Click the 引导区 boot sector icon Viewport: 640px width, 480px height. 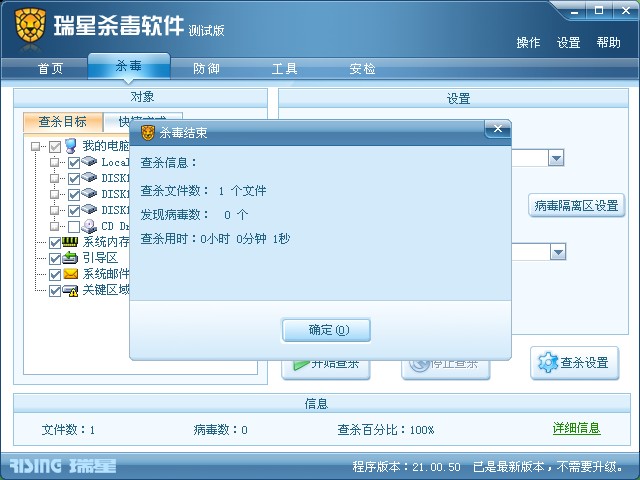(70, 258)
